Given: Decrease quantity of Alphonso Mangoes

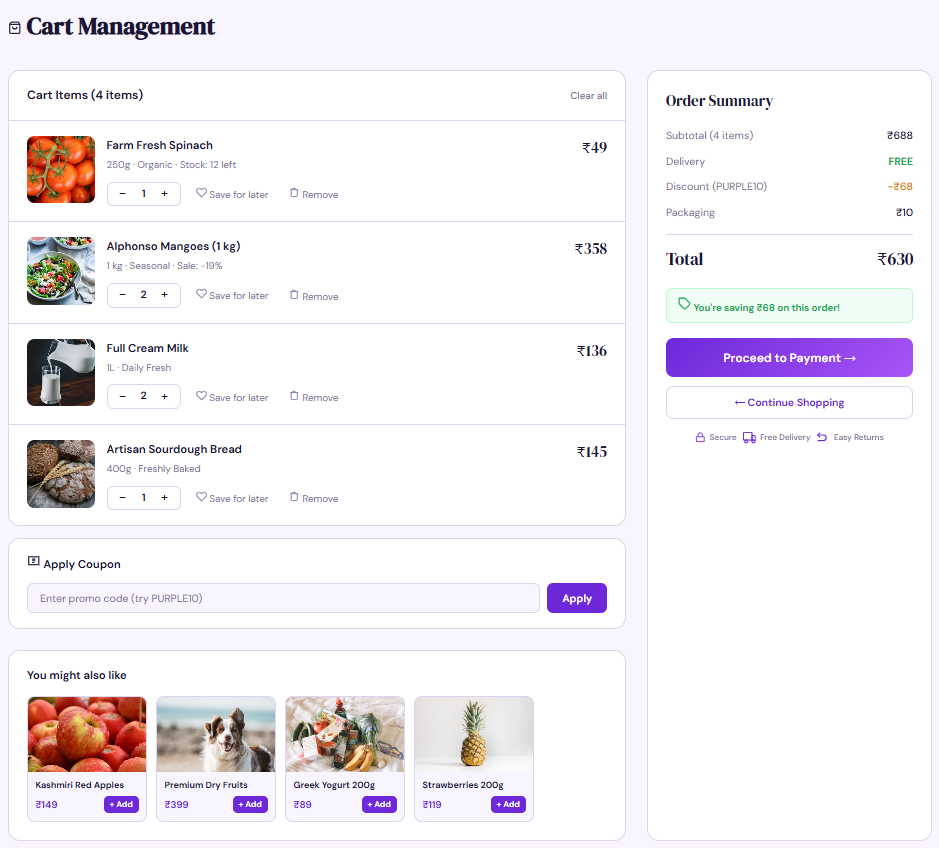Looking at the screenshot, I should coord(122,295).
